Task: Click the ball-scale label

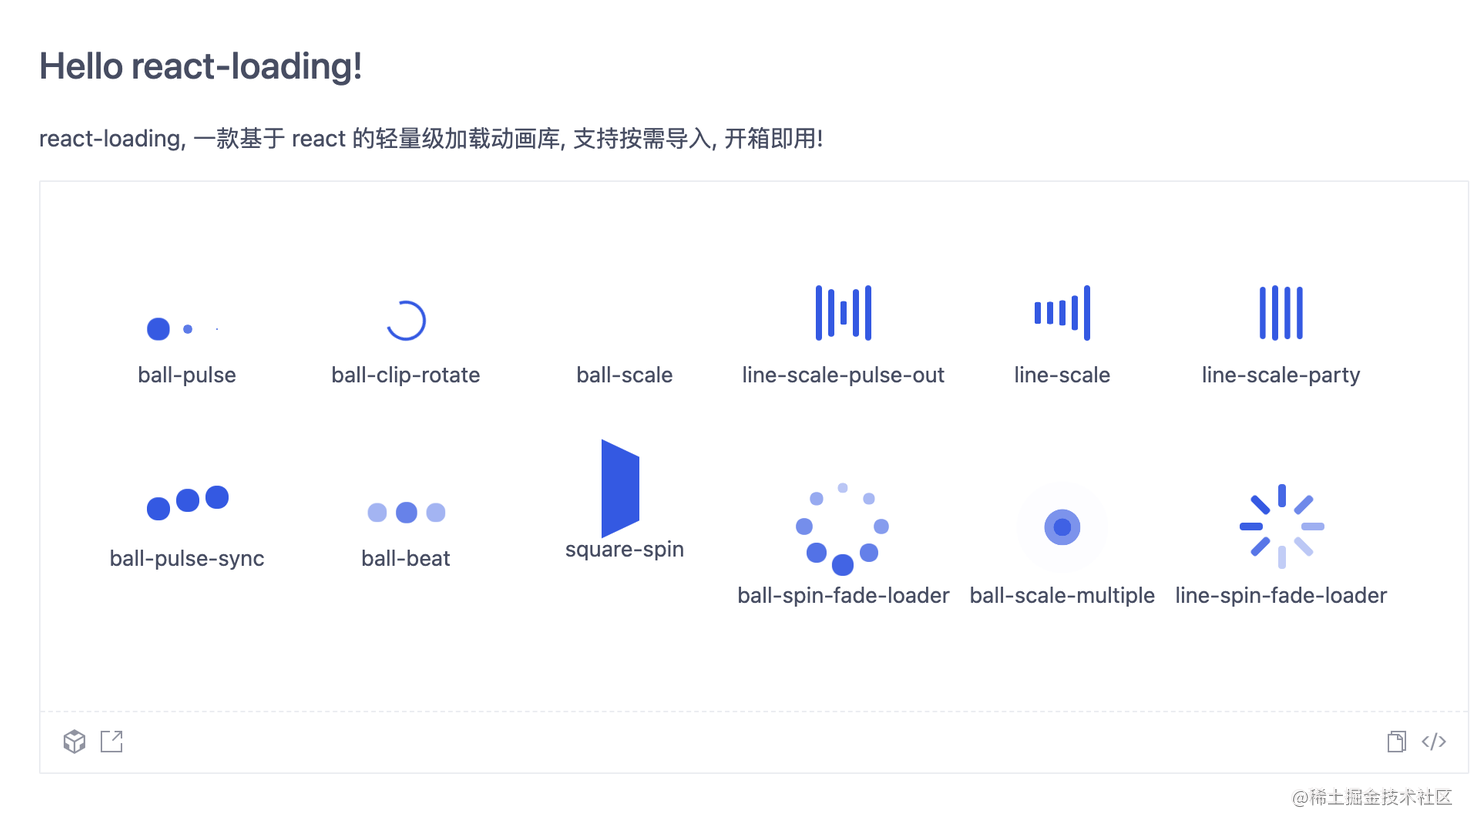Action: [623, 374]
